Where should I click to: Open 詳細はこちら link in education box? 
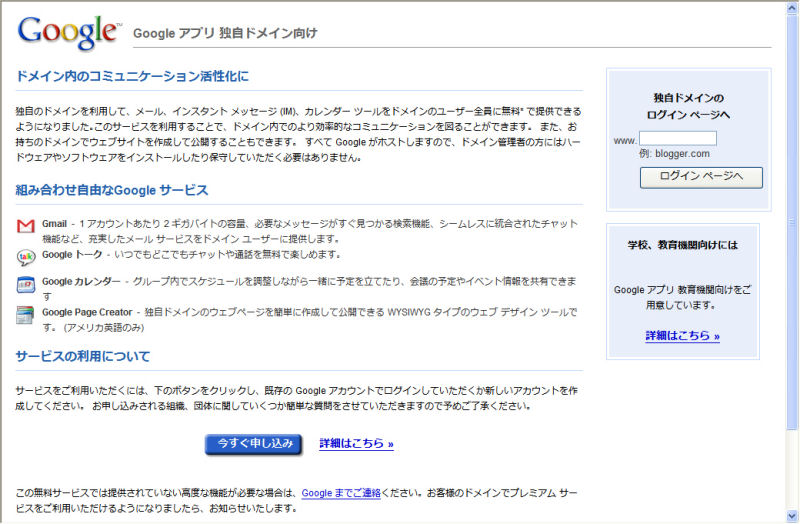point(682,336)
